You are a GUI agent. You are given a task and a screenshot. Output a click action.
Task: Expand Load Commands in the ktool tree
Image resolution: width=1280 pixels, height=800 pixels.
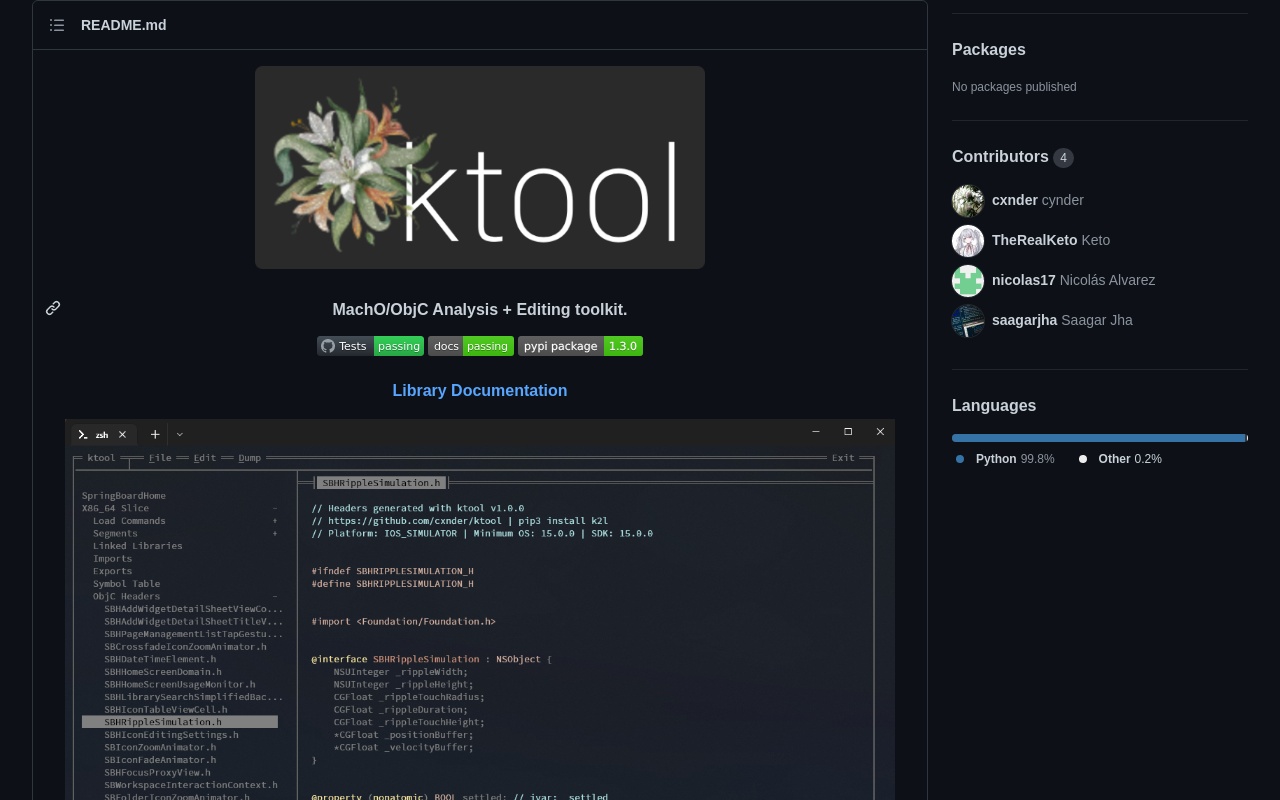[274, 520]
